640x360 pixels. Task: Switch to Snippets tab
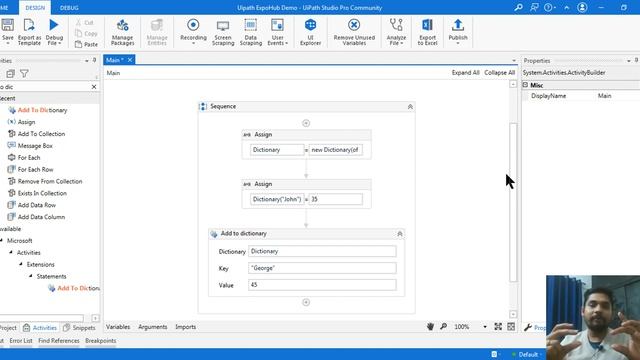point(79,328)
